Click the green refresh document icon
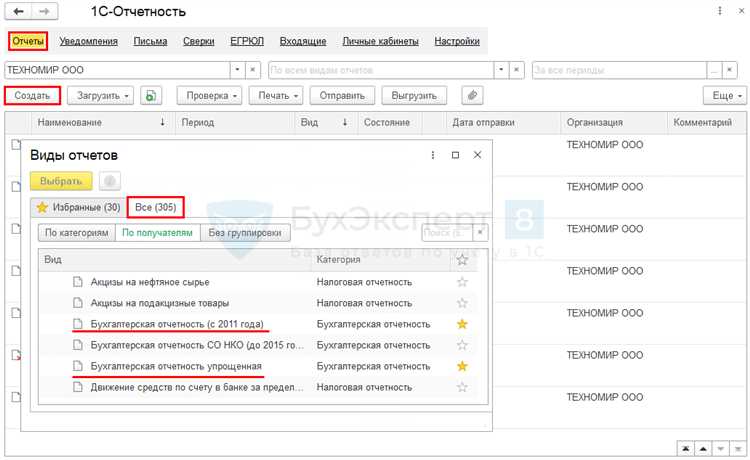Screen dimensions: 750x460 click(151, 96)
